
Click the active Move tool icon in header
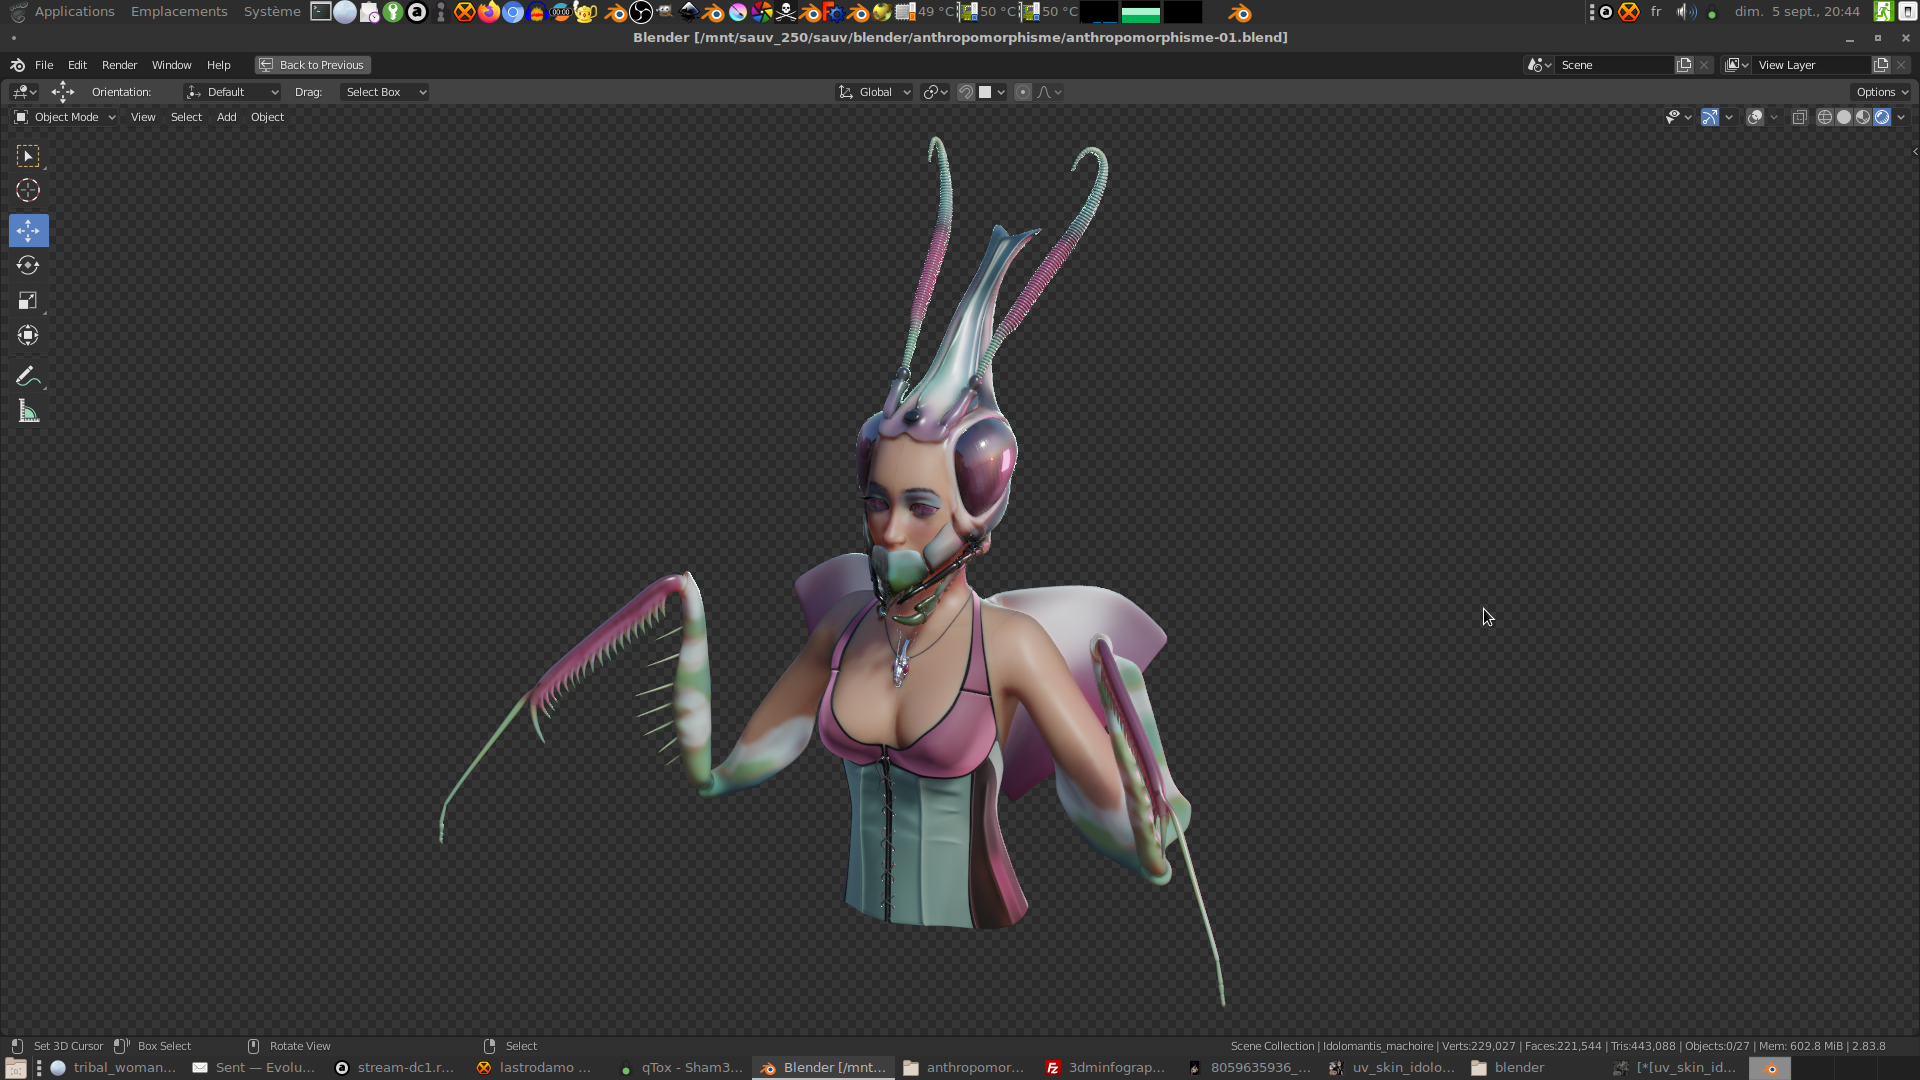tap(63, 92)
